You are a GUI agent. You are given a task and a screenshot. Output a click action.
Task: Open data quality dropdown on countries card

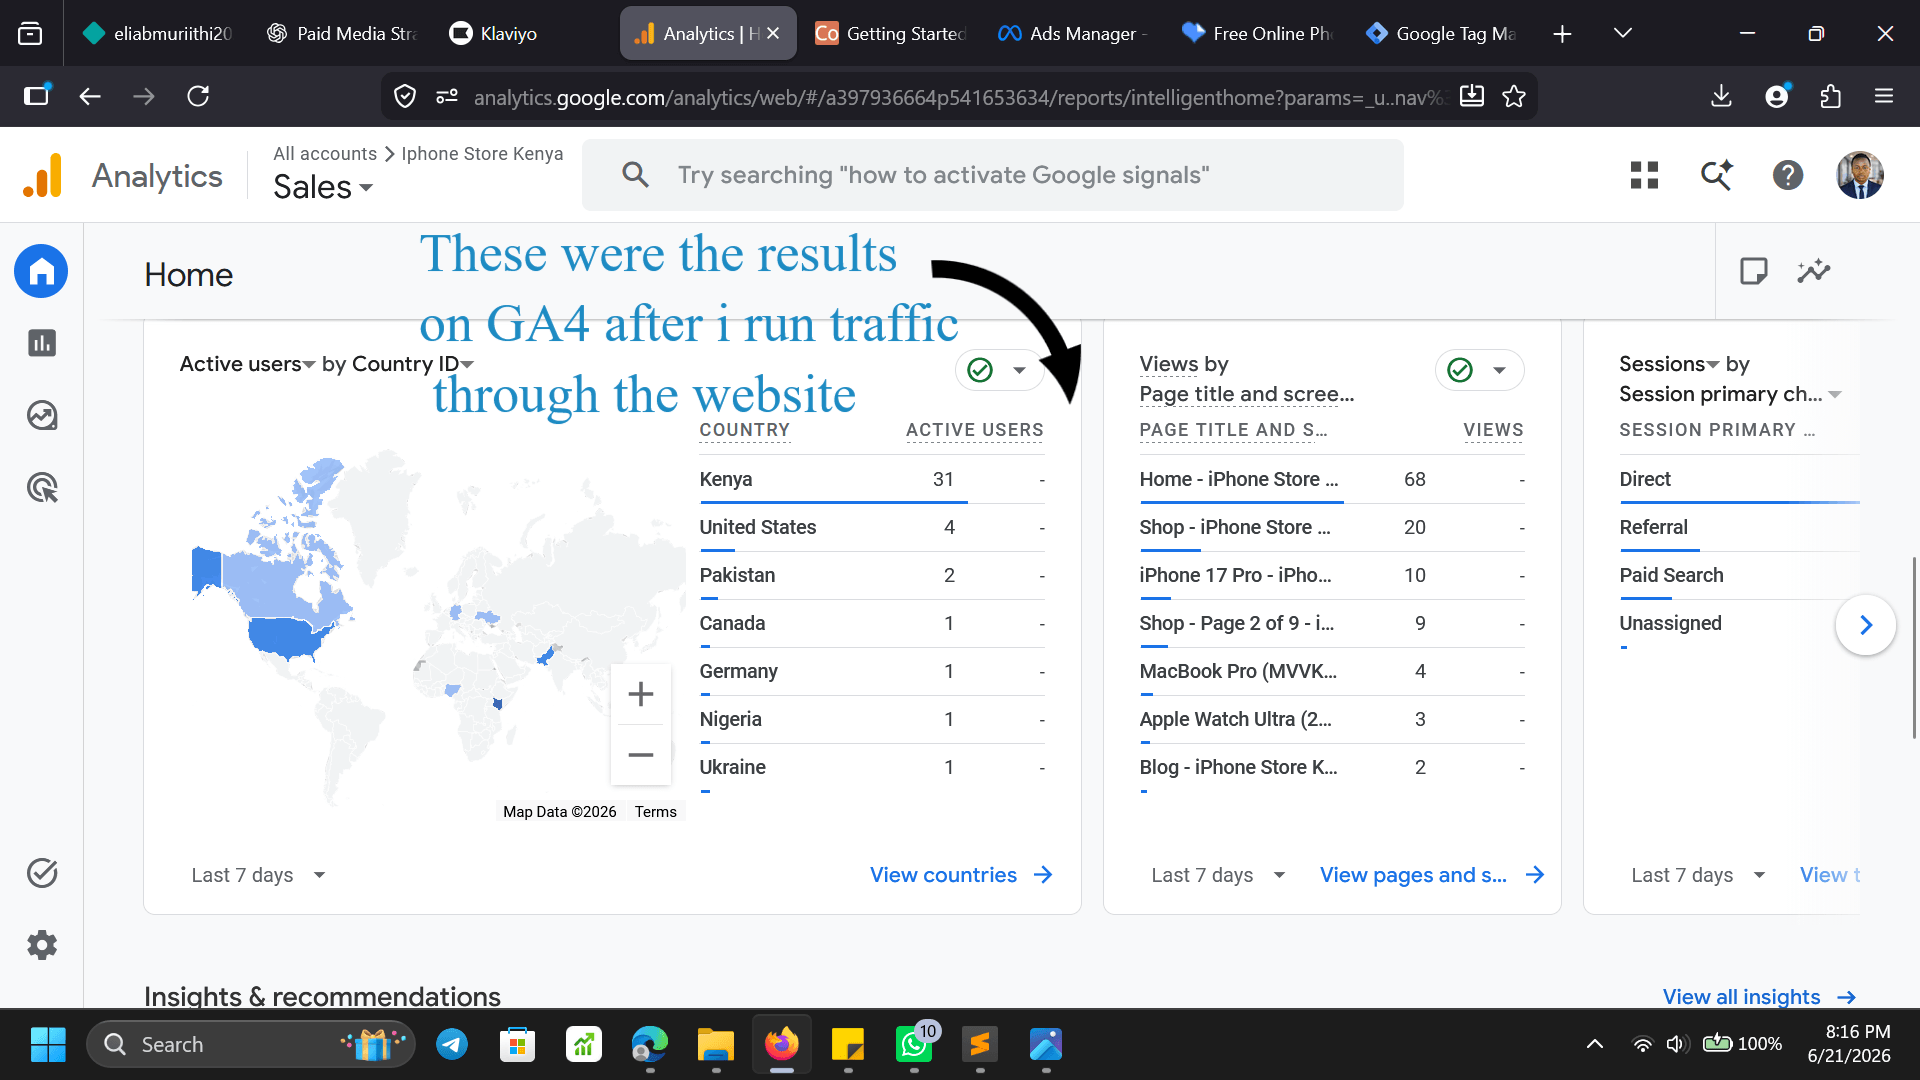click(999, 370)
